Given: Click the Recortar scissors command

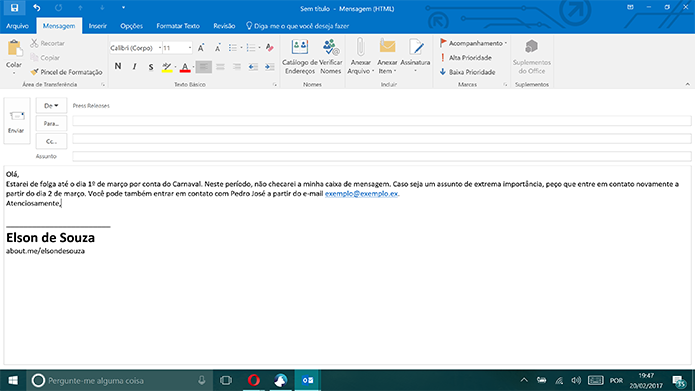Looking at the screenshot, I should pos(48,43).
